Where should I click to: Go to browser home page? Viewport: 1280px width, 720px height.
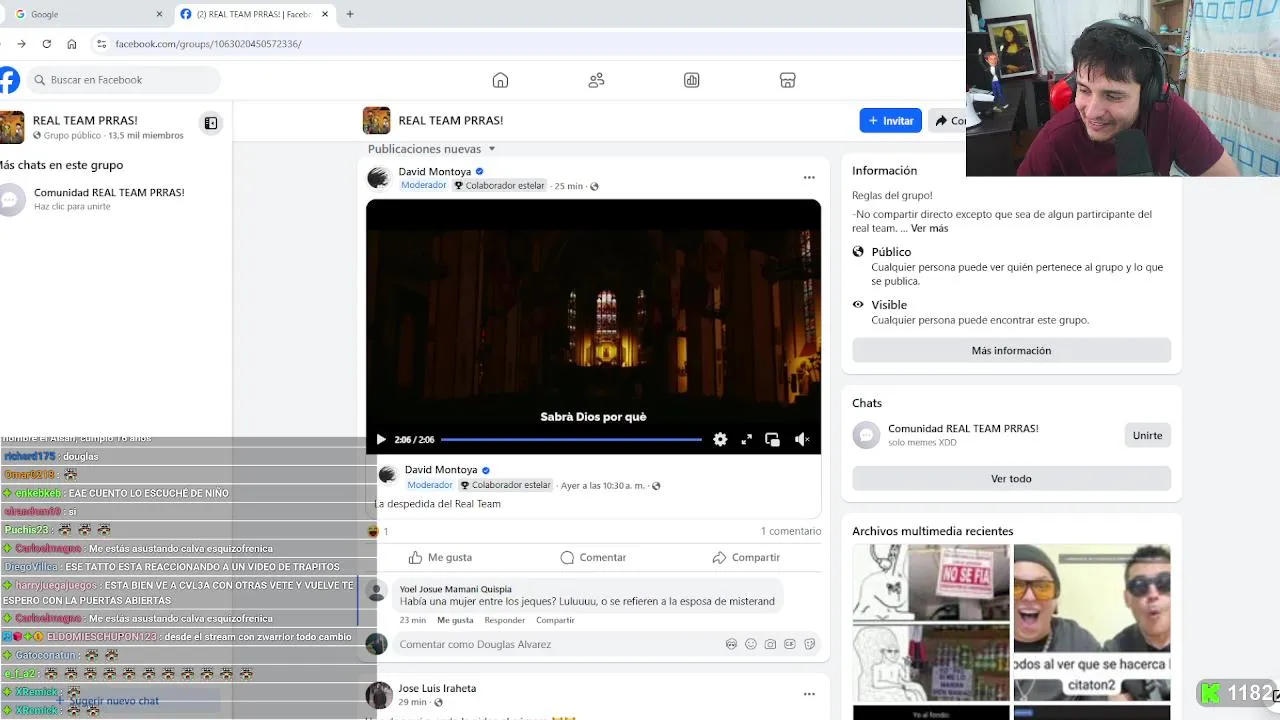(x=71, y=44)
